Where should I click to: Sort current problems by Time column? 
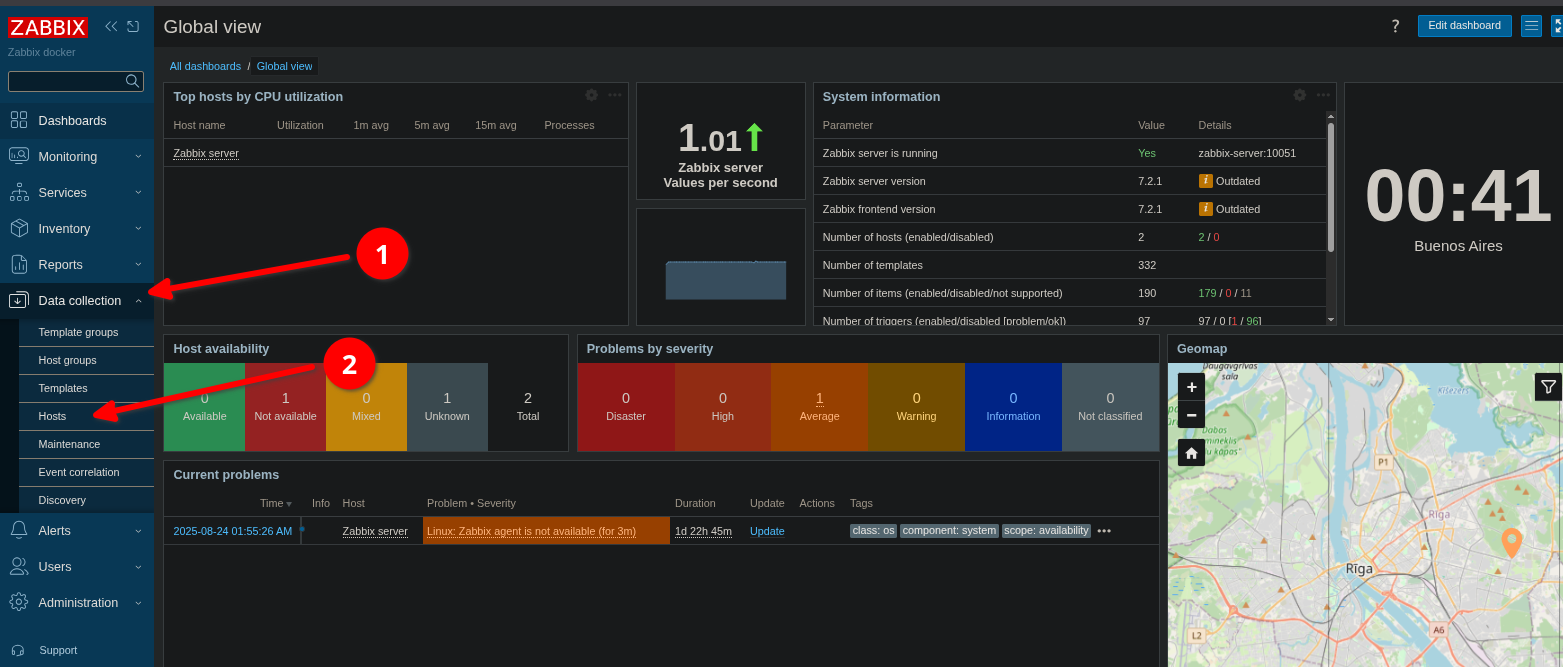273,503
